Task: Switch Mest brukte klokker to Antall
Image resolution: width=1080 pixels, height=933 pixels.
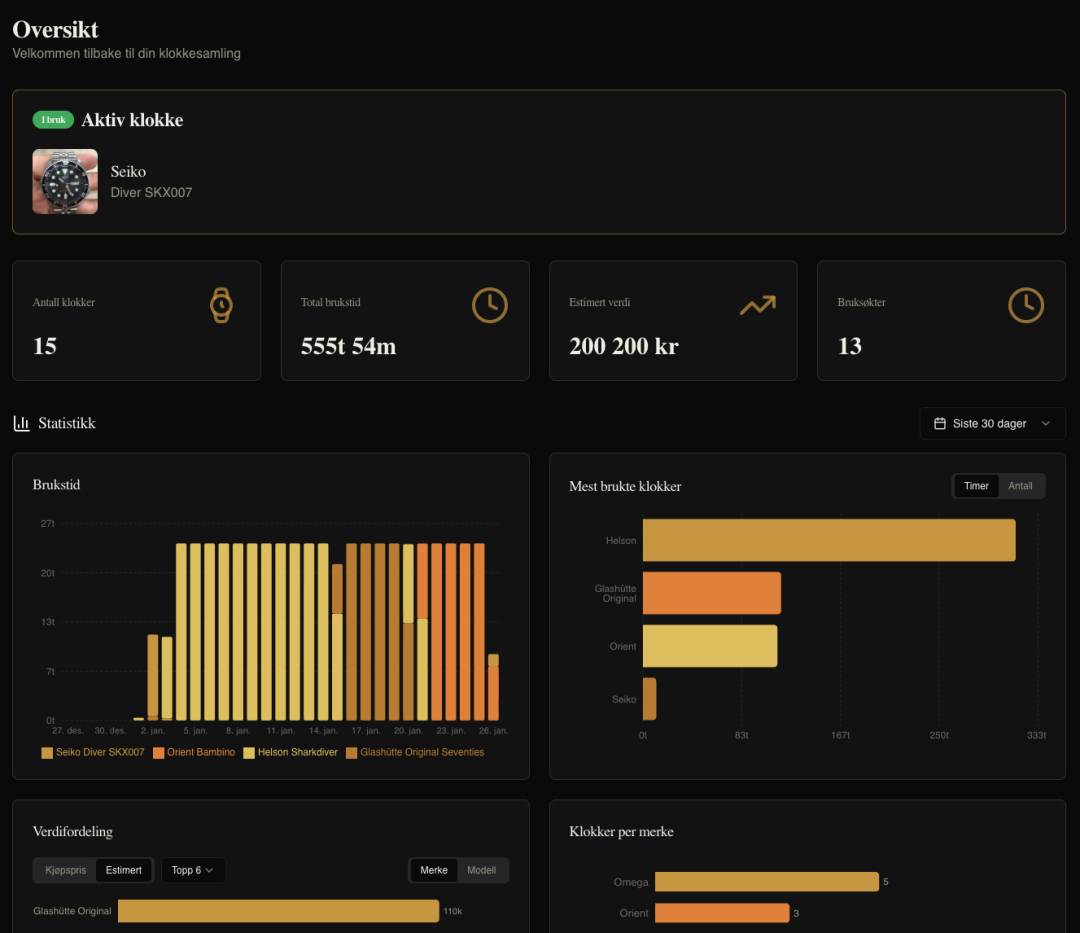Action: 1020,486
